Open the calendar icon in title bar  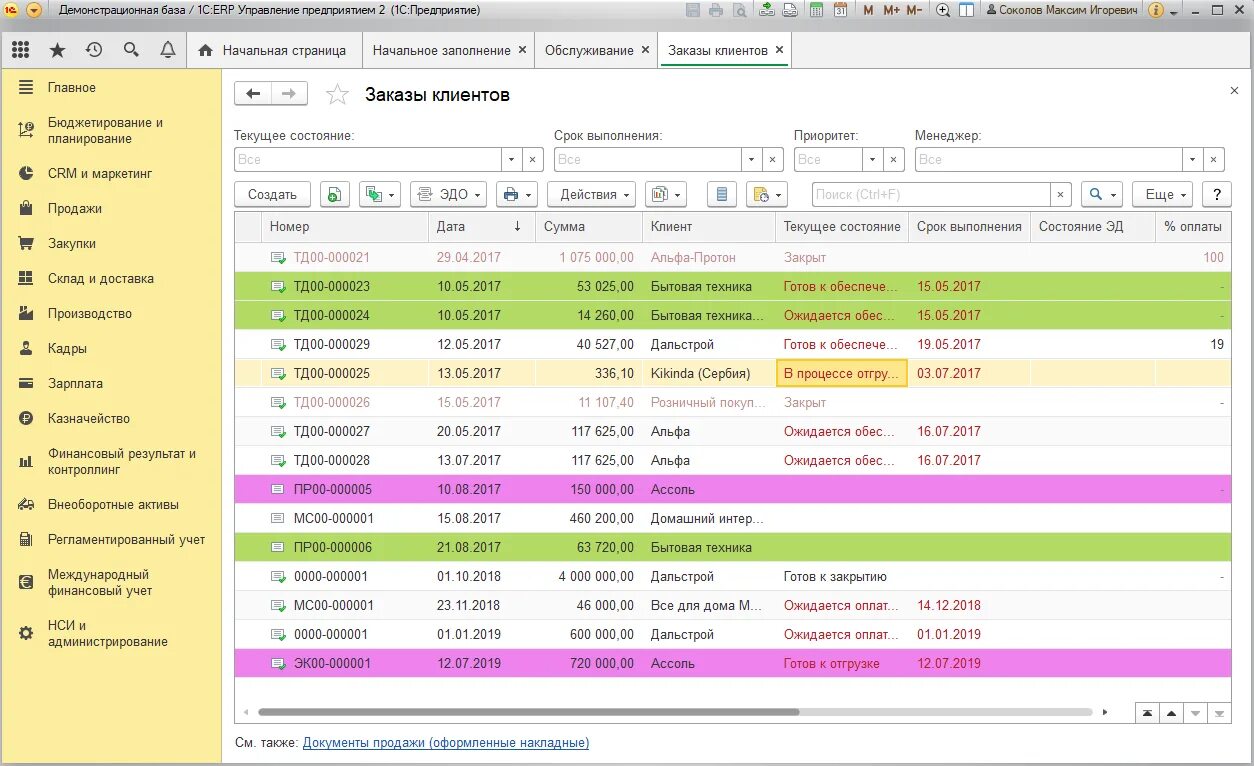click(840, 10)
